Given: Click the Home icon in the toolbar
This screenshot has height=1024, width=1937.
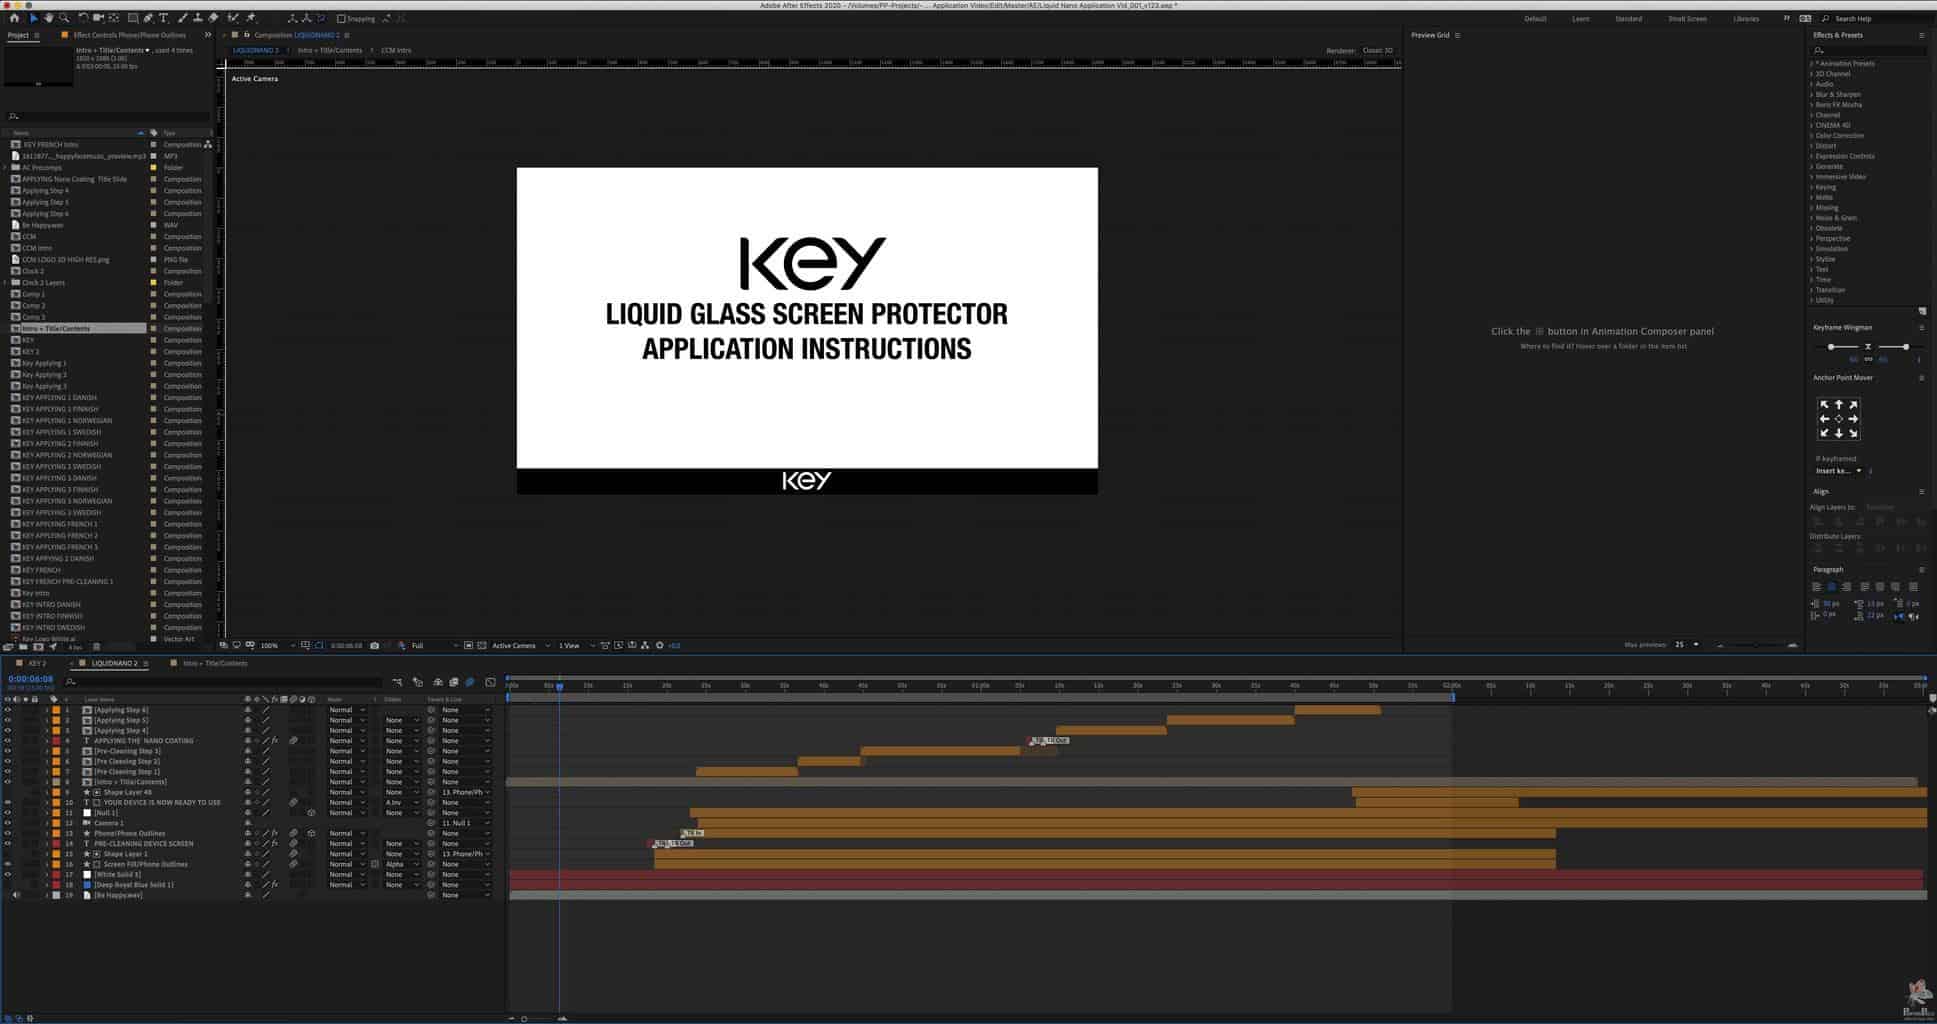Looking at the screenshot, I should [x=14, y=18].
